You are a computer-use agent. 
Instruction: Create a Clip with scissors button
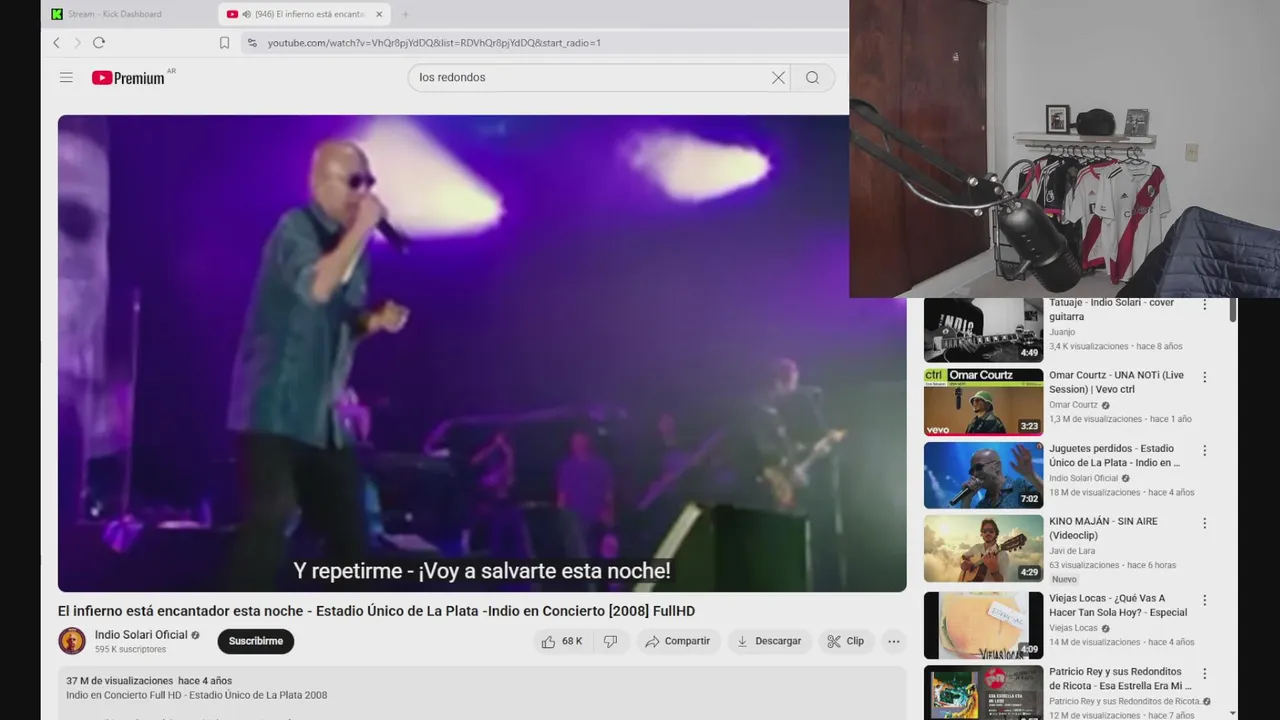pyautogui.click(x=846, y=641)
